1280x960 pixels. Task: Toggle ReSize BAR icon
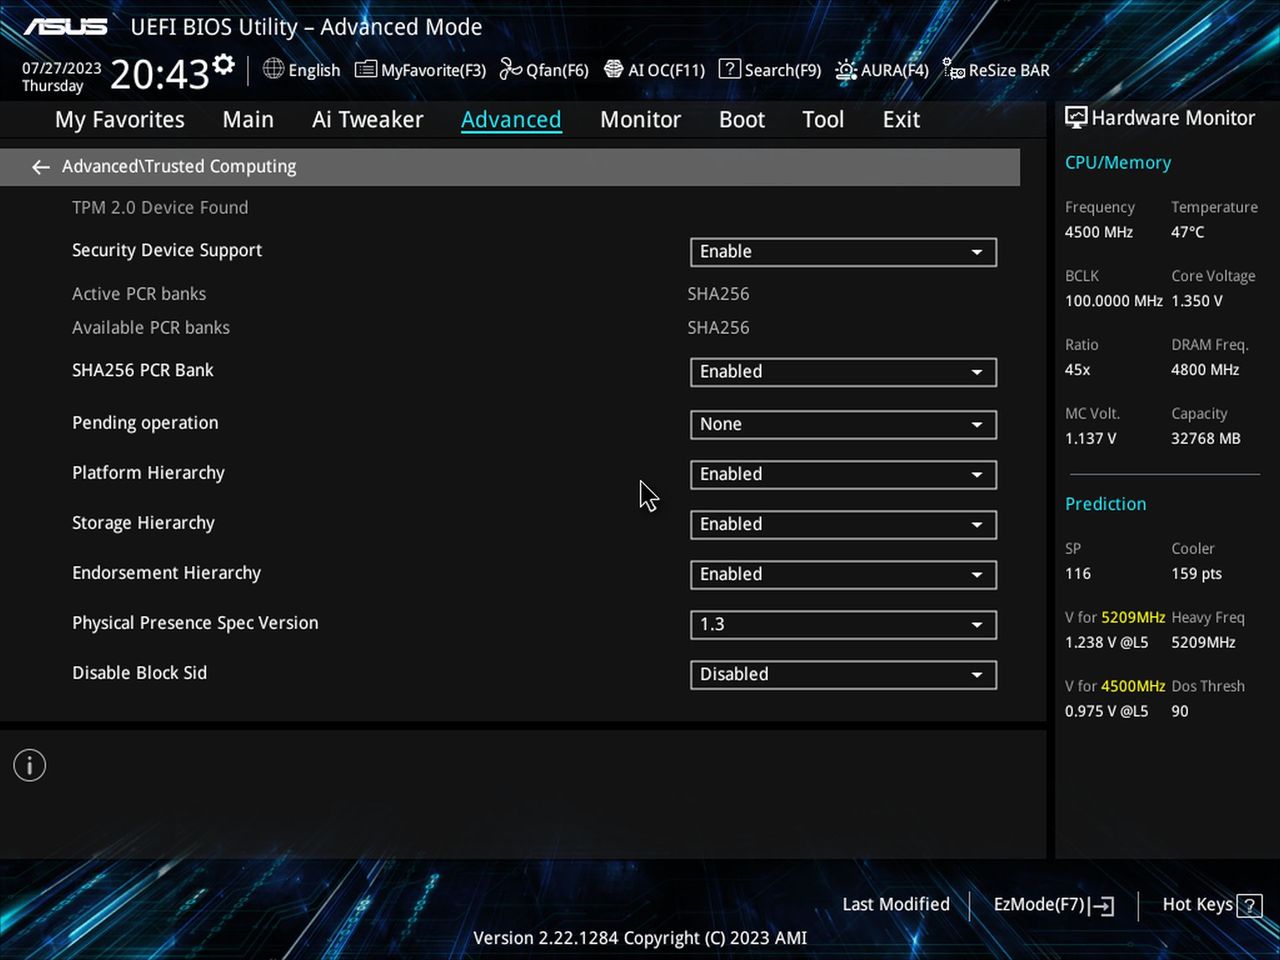pyautogui.click(x=954, y=69)
